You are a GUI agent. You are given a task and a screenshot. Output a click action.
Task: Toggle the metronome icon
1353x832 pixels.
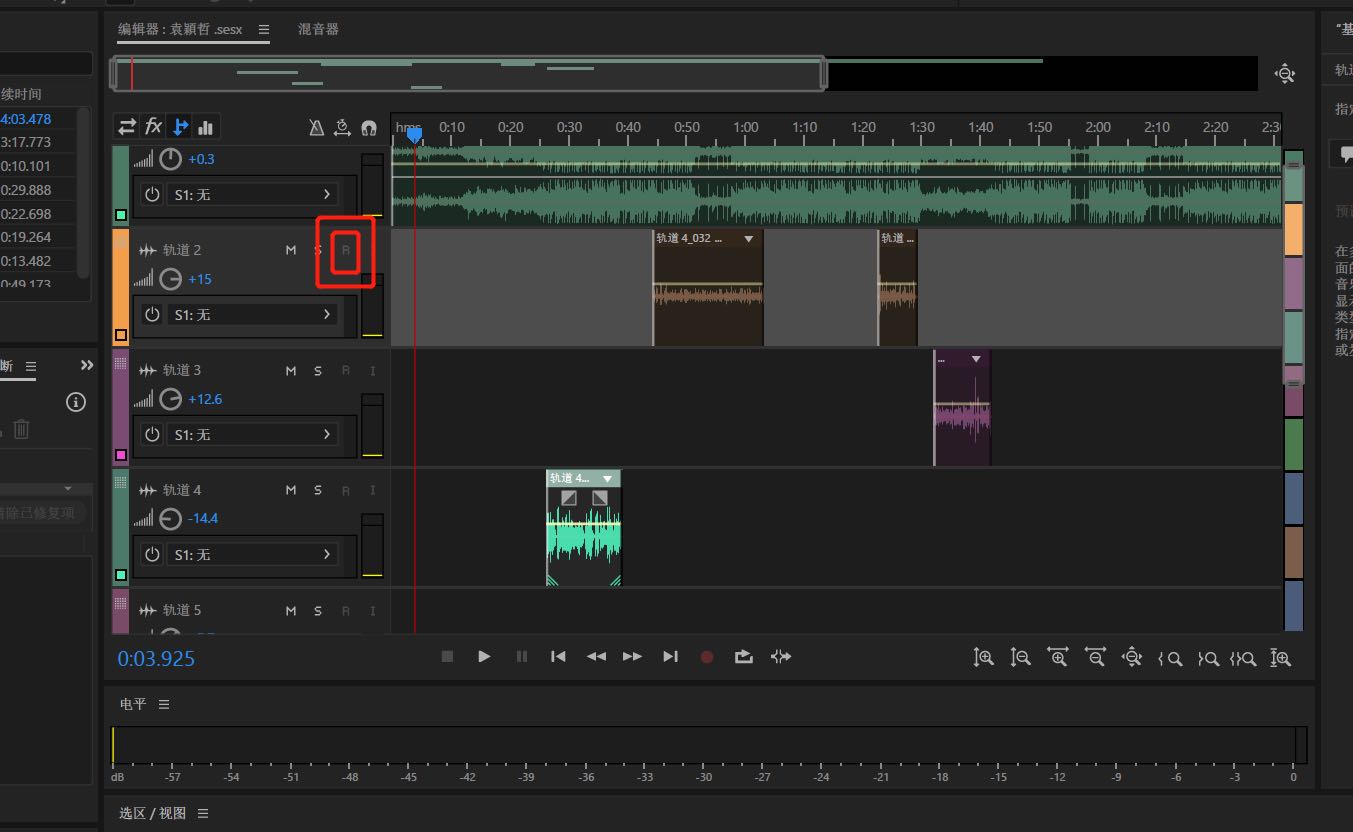(316, 128)
